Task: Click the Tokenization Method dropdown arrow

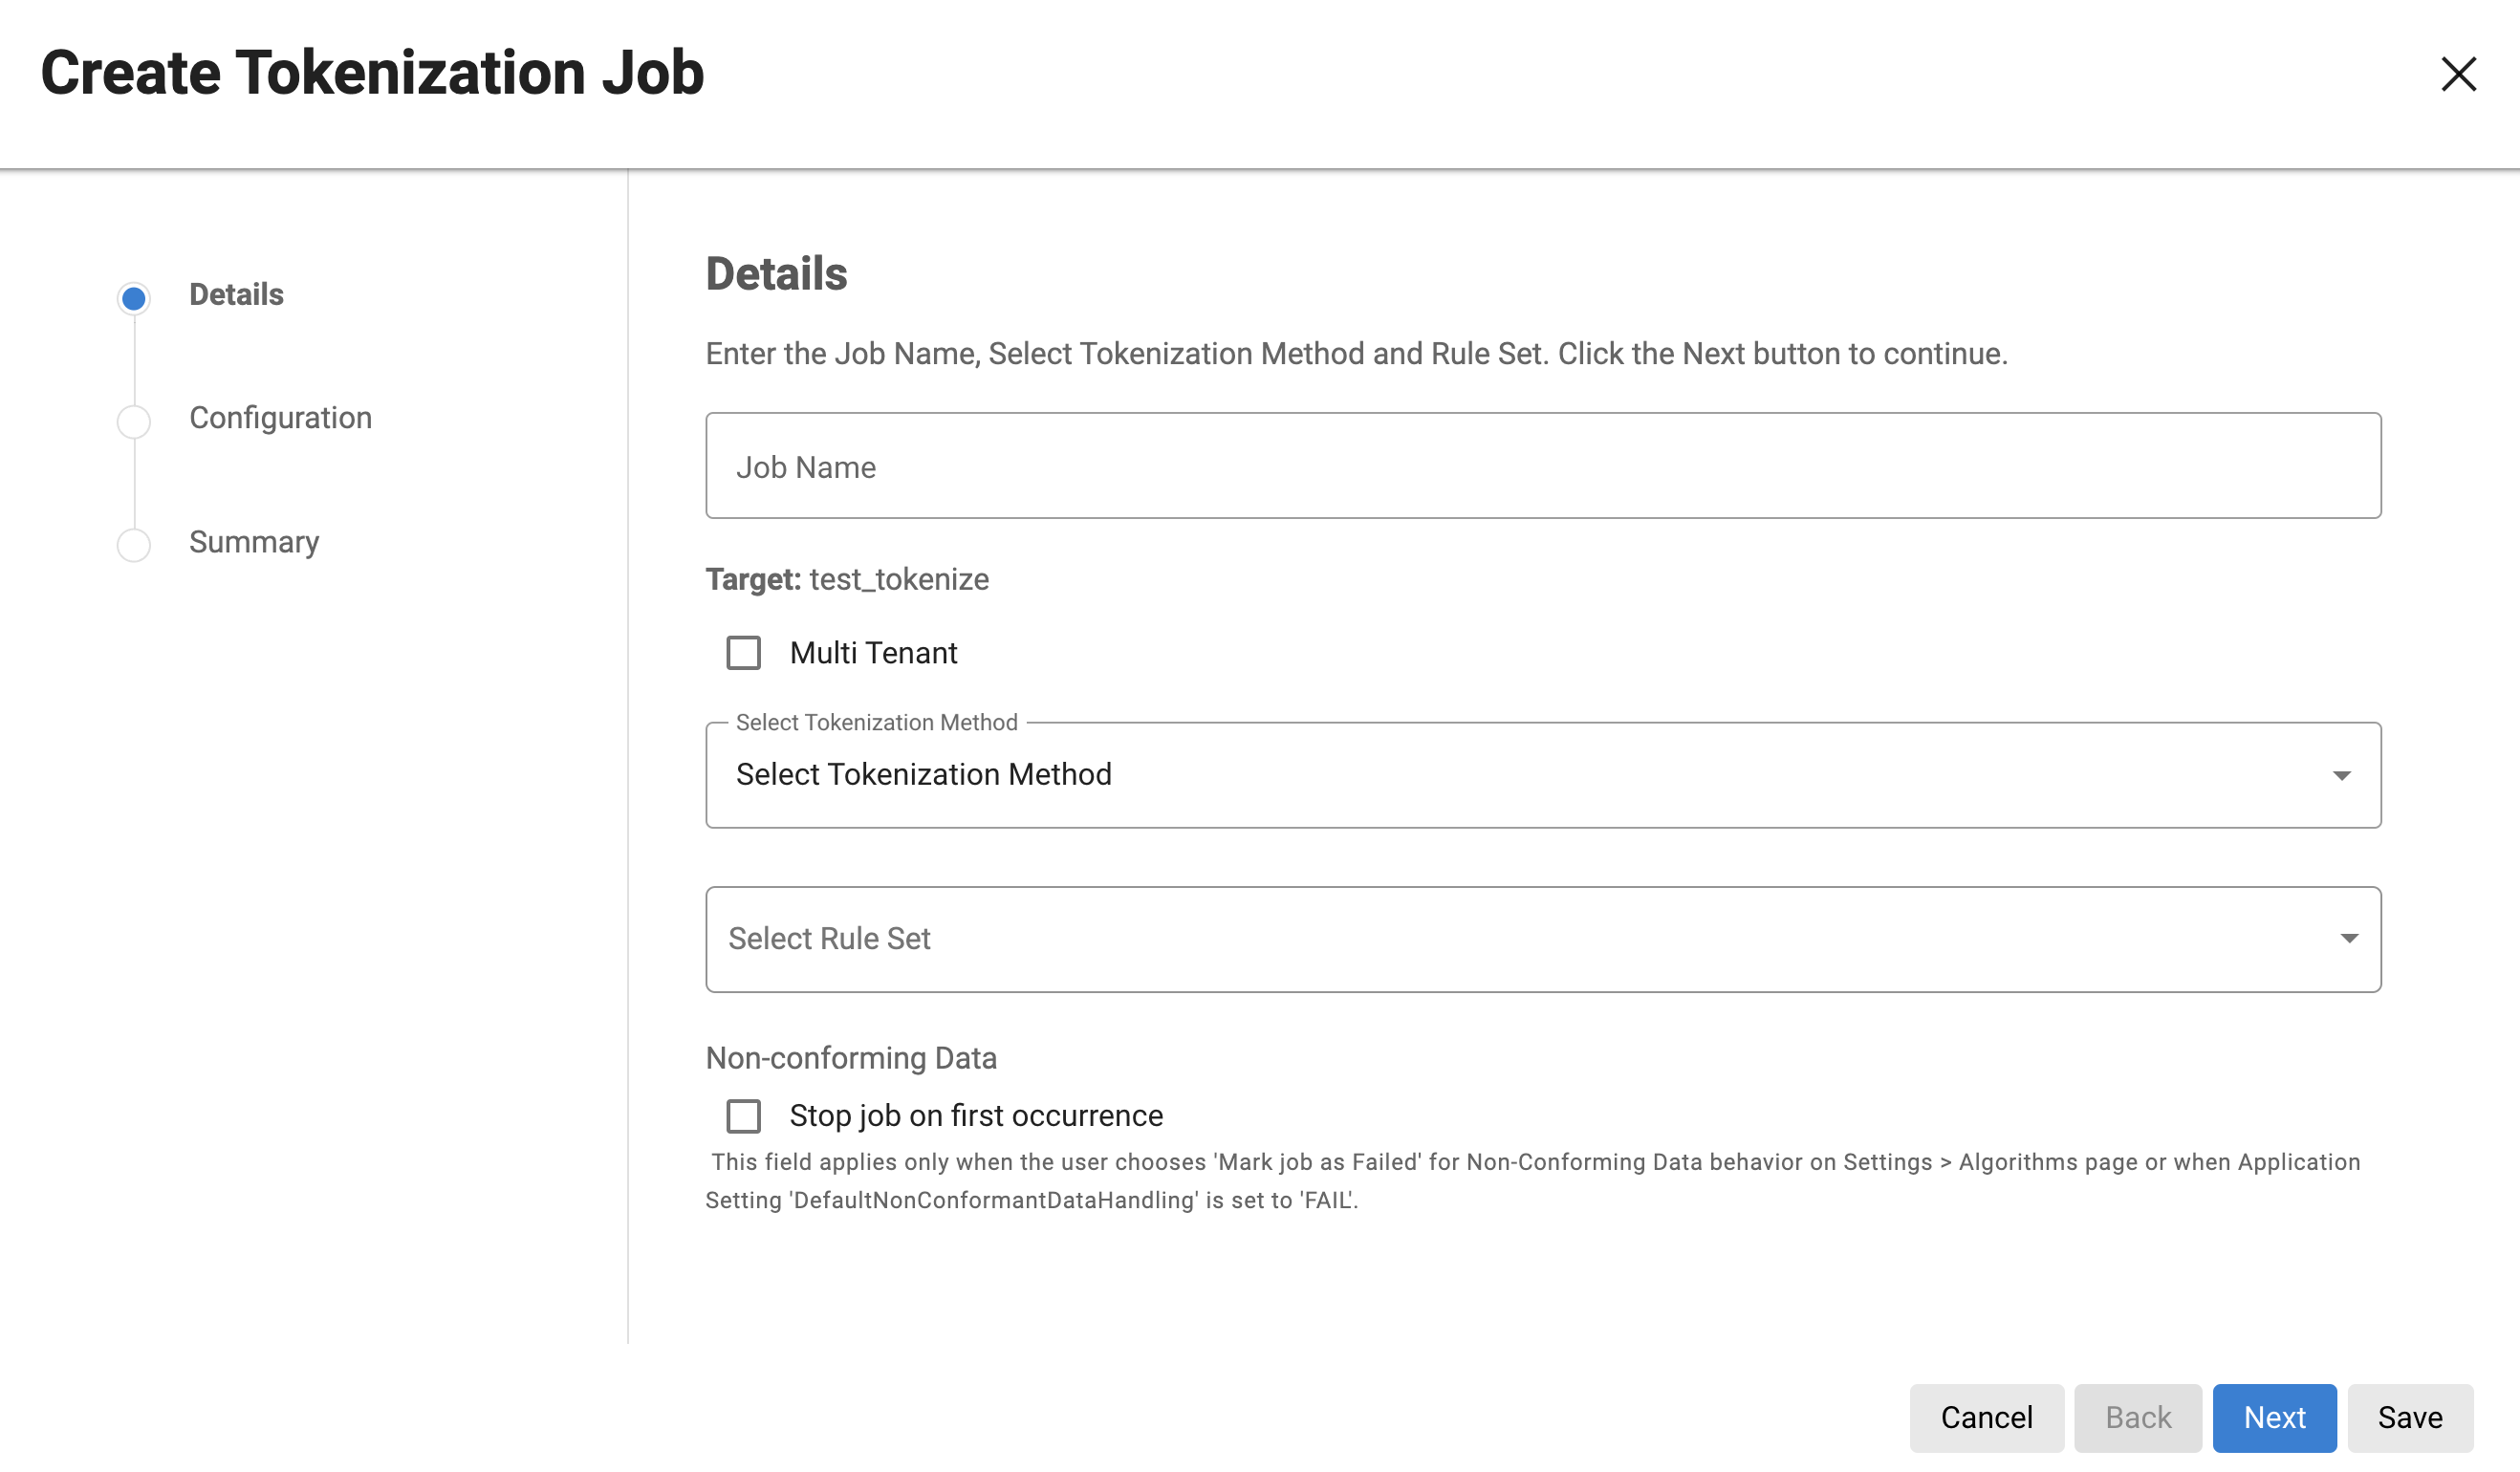Action: [x=2341, y=776]
